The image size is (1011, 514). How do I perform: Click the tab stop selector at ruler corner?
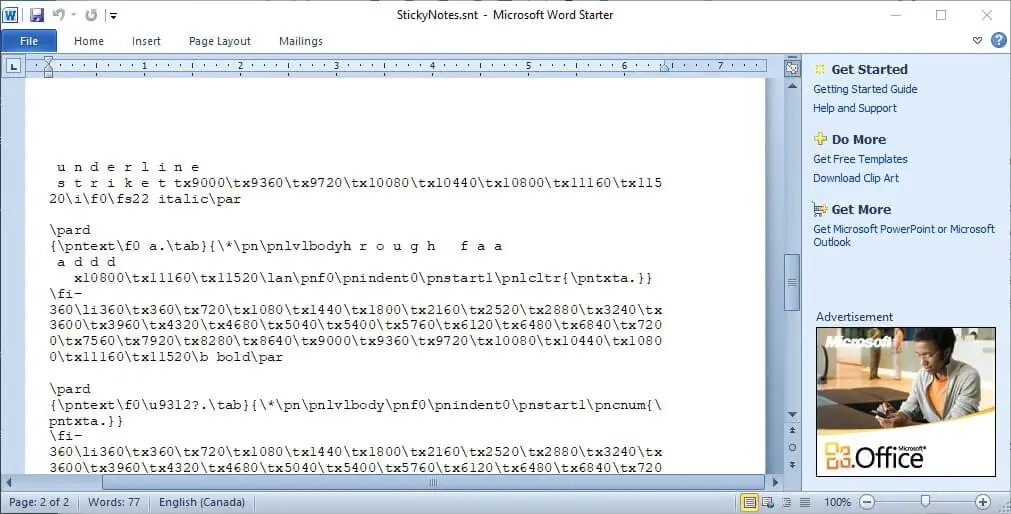[x=14, y=65]
